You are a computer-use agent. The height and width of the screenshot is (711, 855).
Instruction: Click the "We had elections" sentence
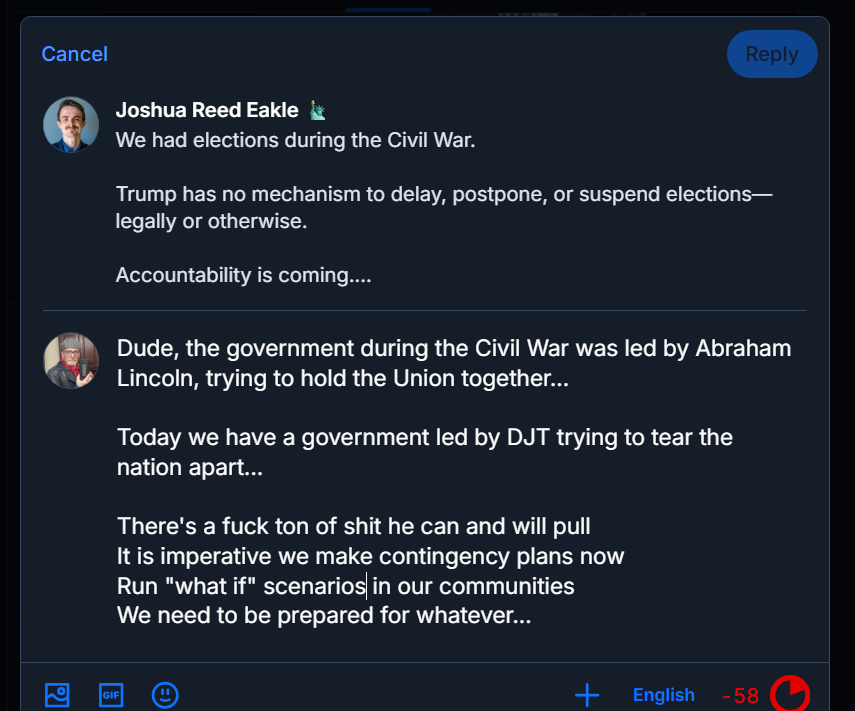point(295,140)
